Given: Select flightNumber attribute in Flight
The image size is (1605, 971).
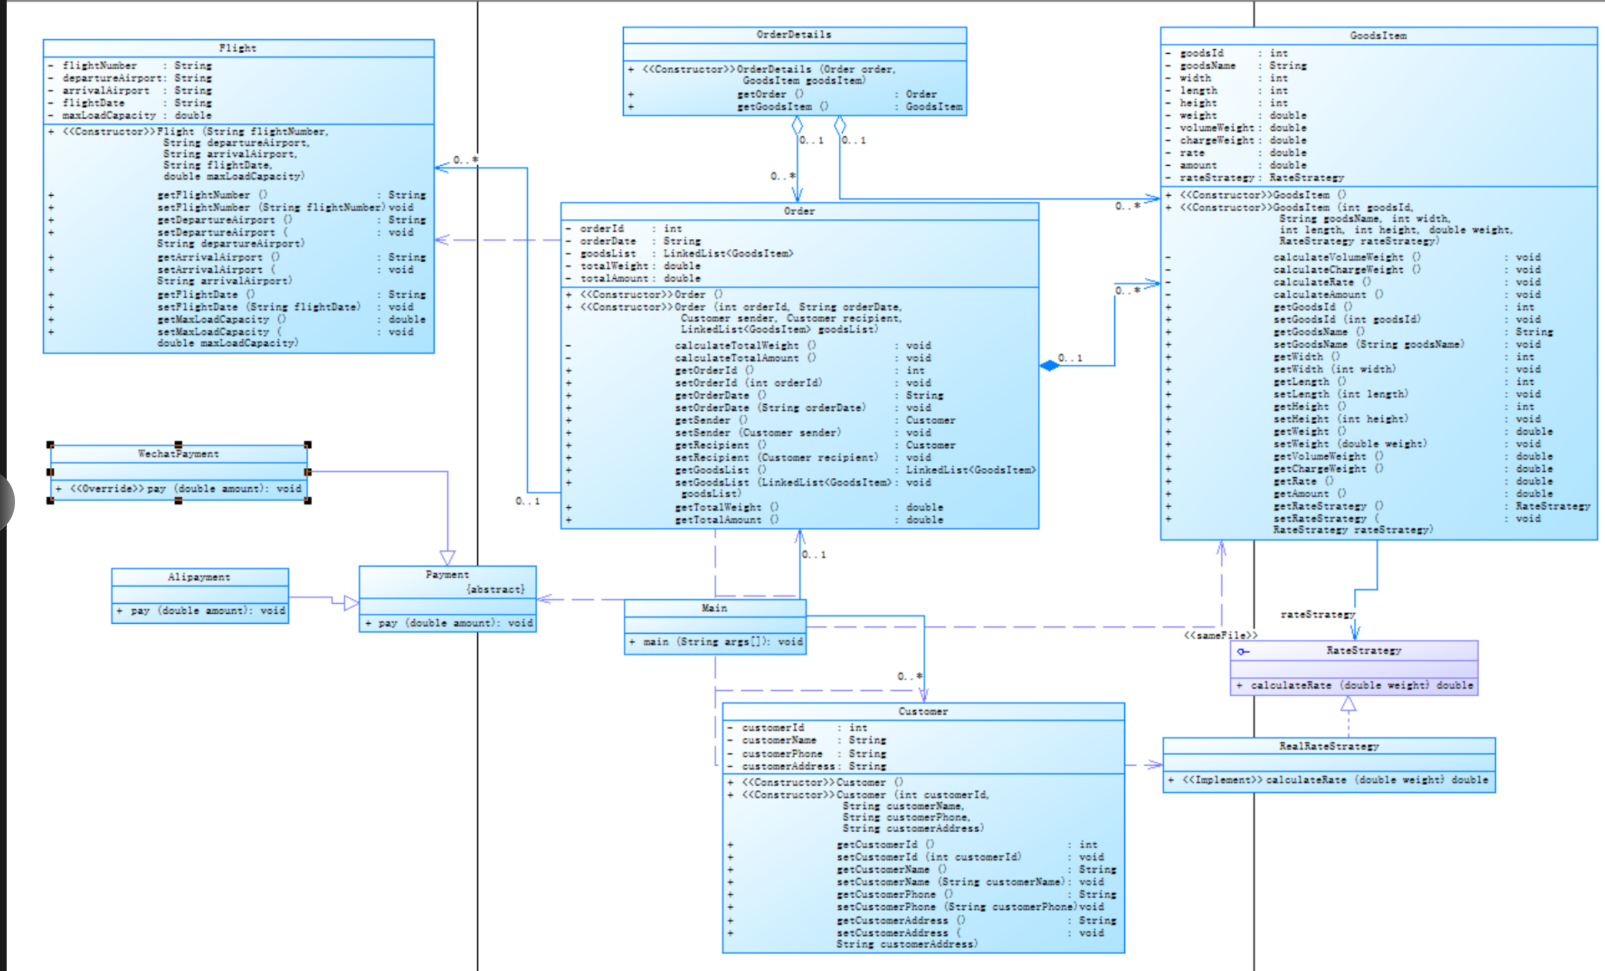Looking at the screenshot, I should pos(130,66).
